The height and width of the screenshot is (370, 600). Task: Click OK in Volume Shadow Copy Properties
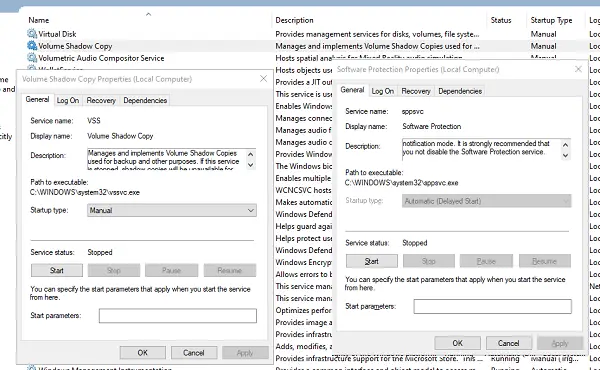[x=143, y=353]
